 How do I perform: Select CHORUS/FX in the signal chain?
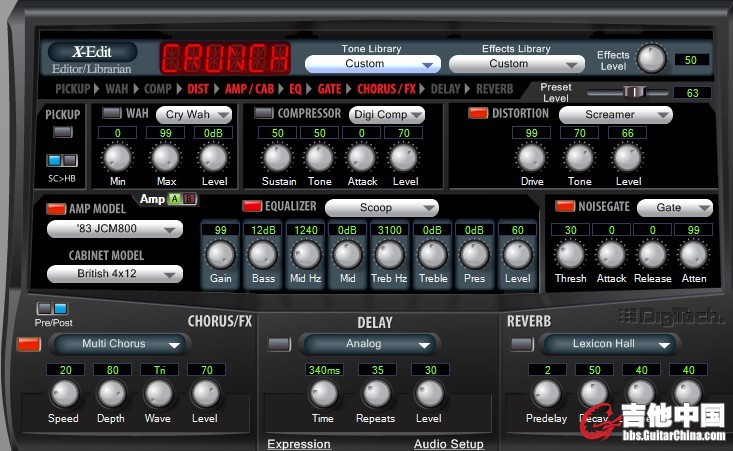387,89
